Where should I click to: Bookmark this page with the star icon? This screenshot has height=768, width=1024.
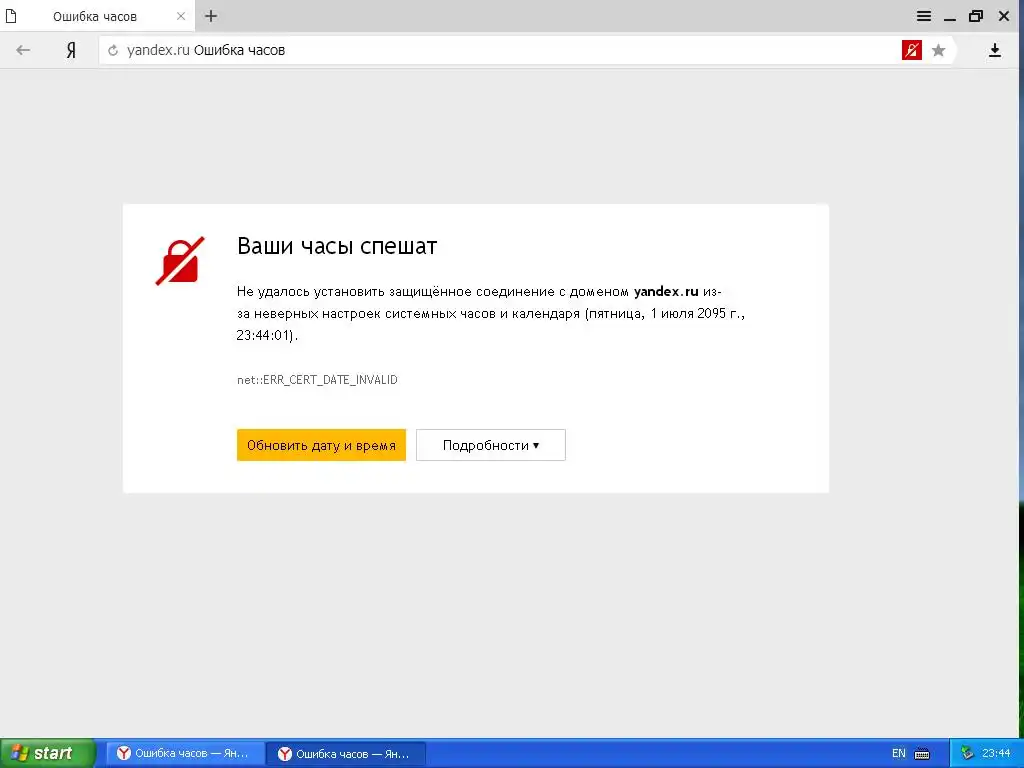coord(938,50)
